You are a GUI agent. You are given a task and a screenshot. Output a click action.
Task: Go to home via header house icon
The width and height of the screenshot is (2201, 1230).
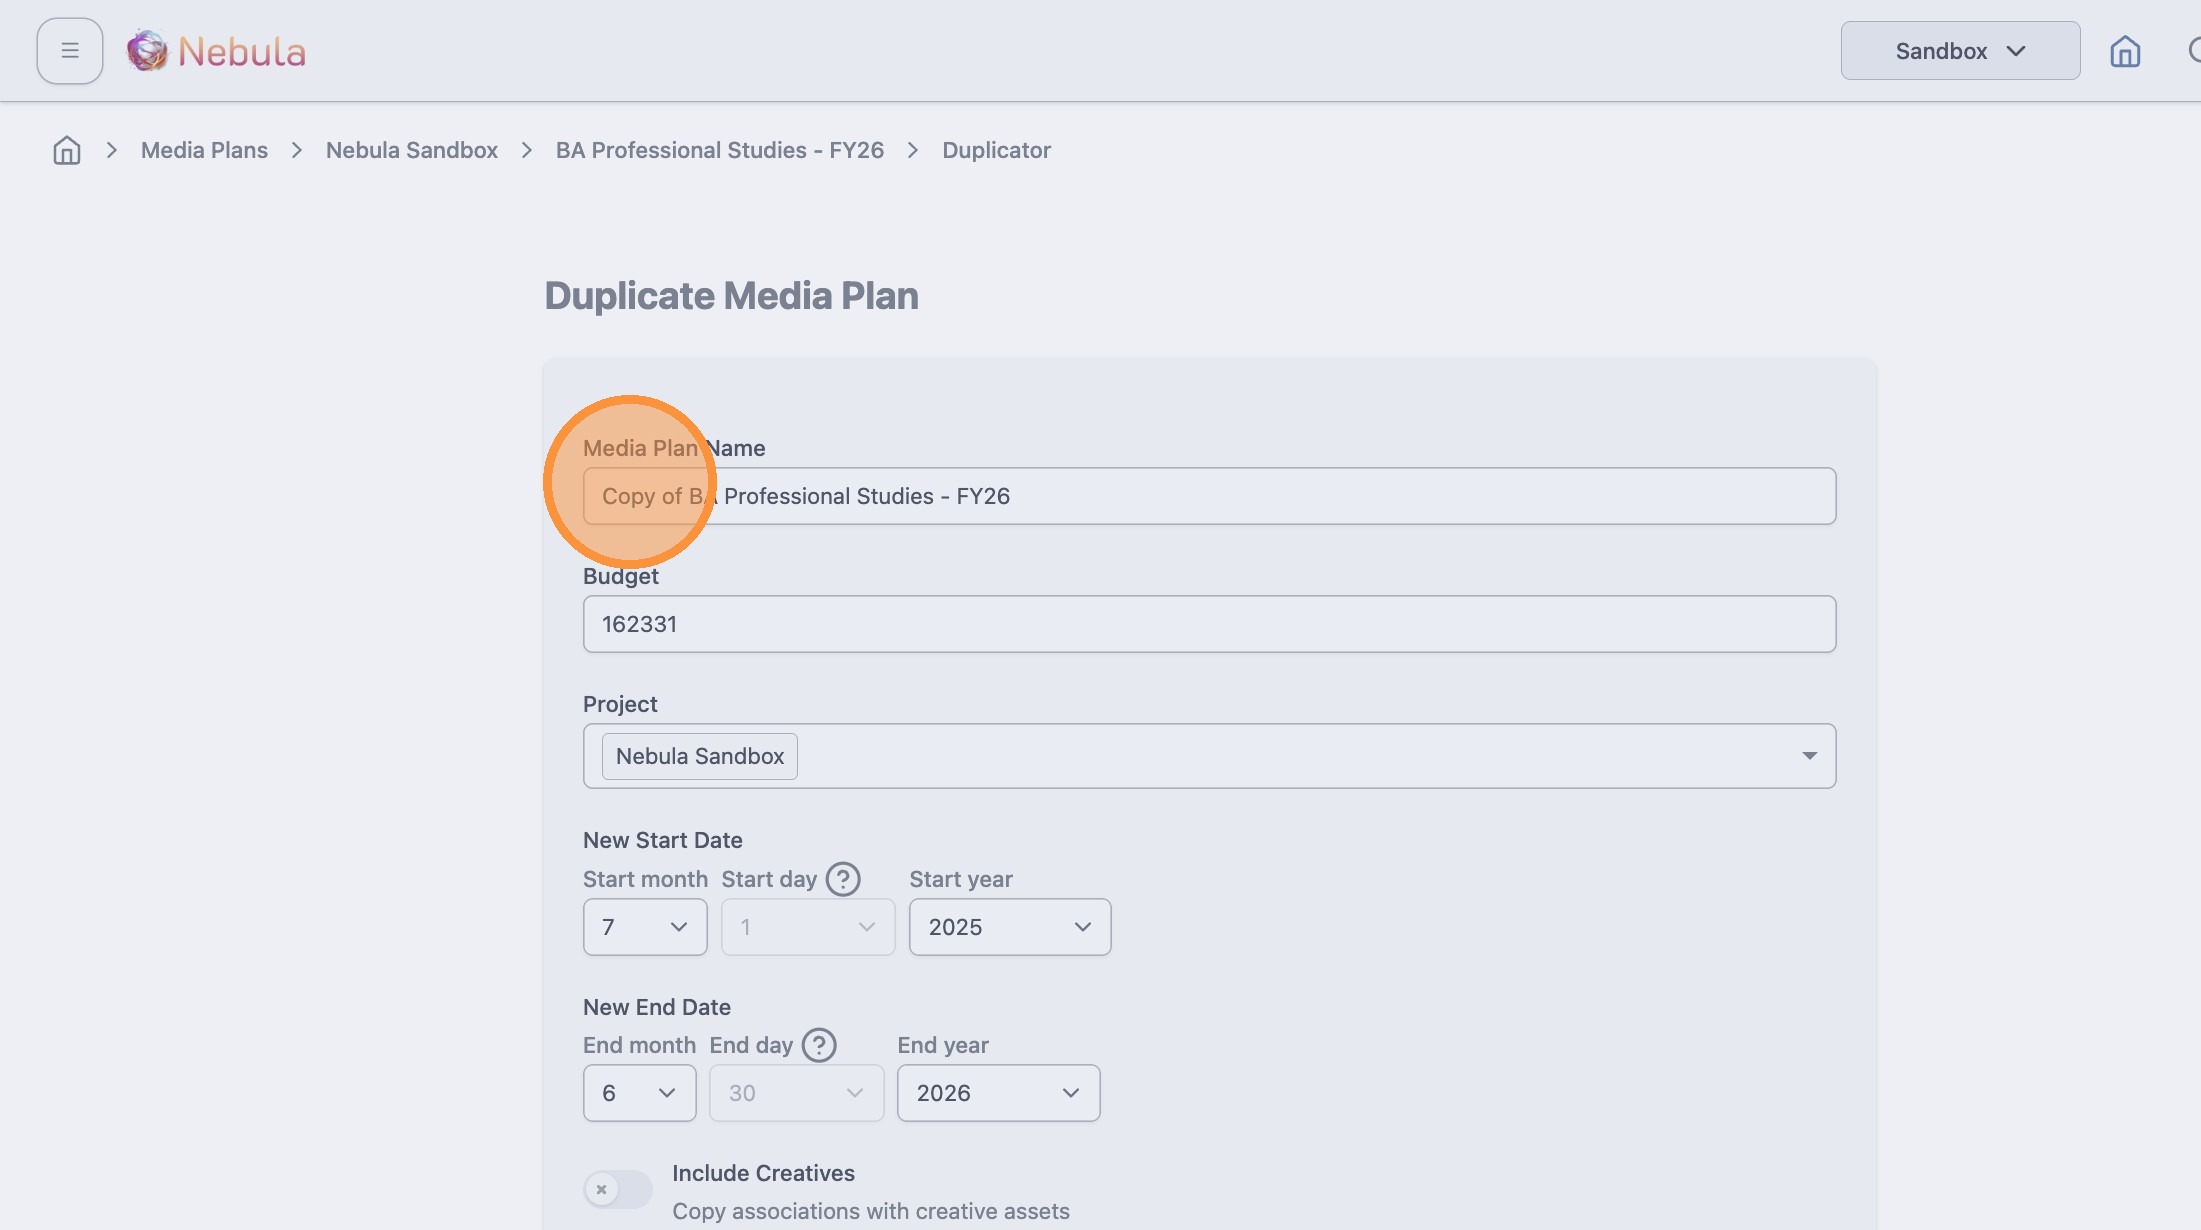pos(2125,51)
